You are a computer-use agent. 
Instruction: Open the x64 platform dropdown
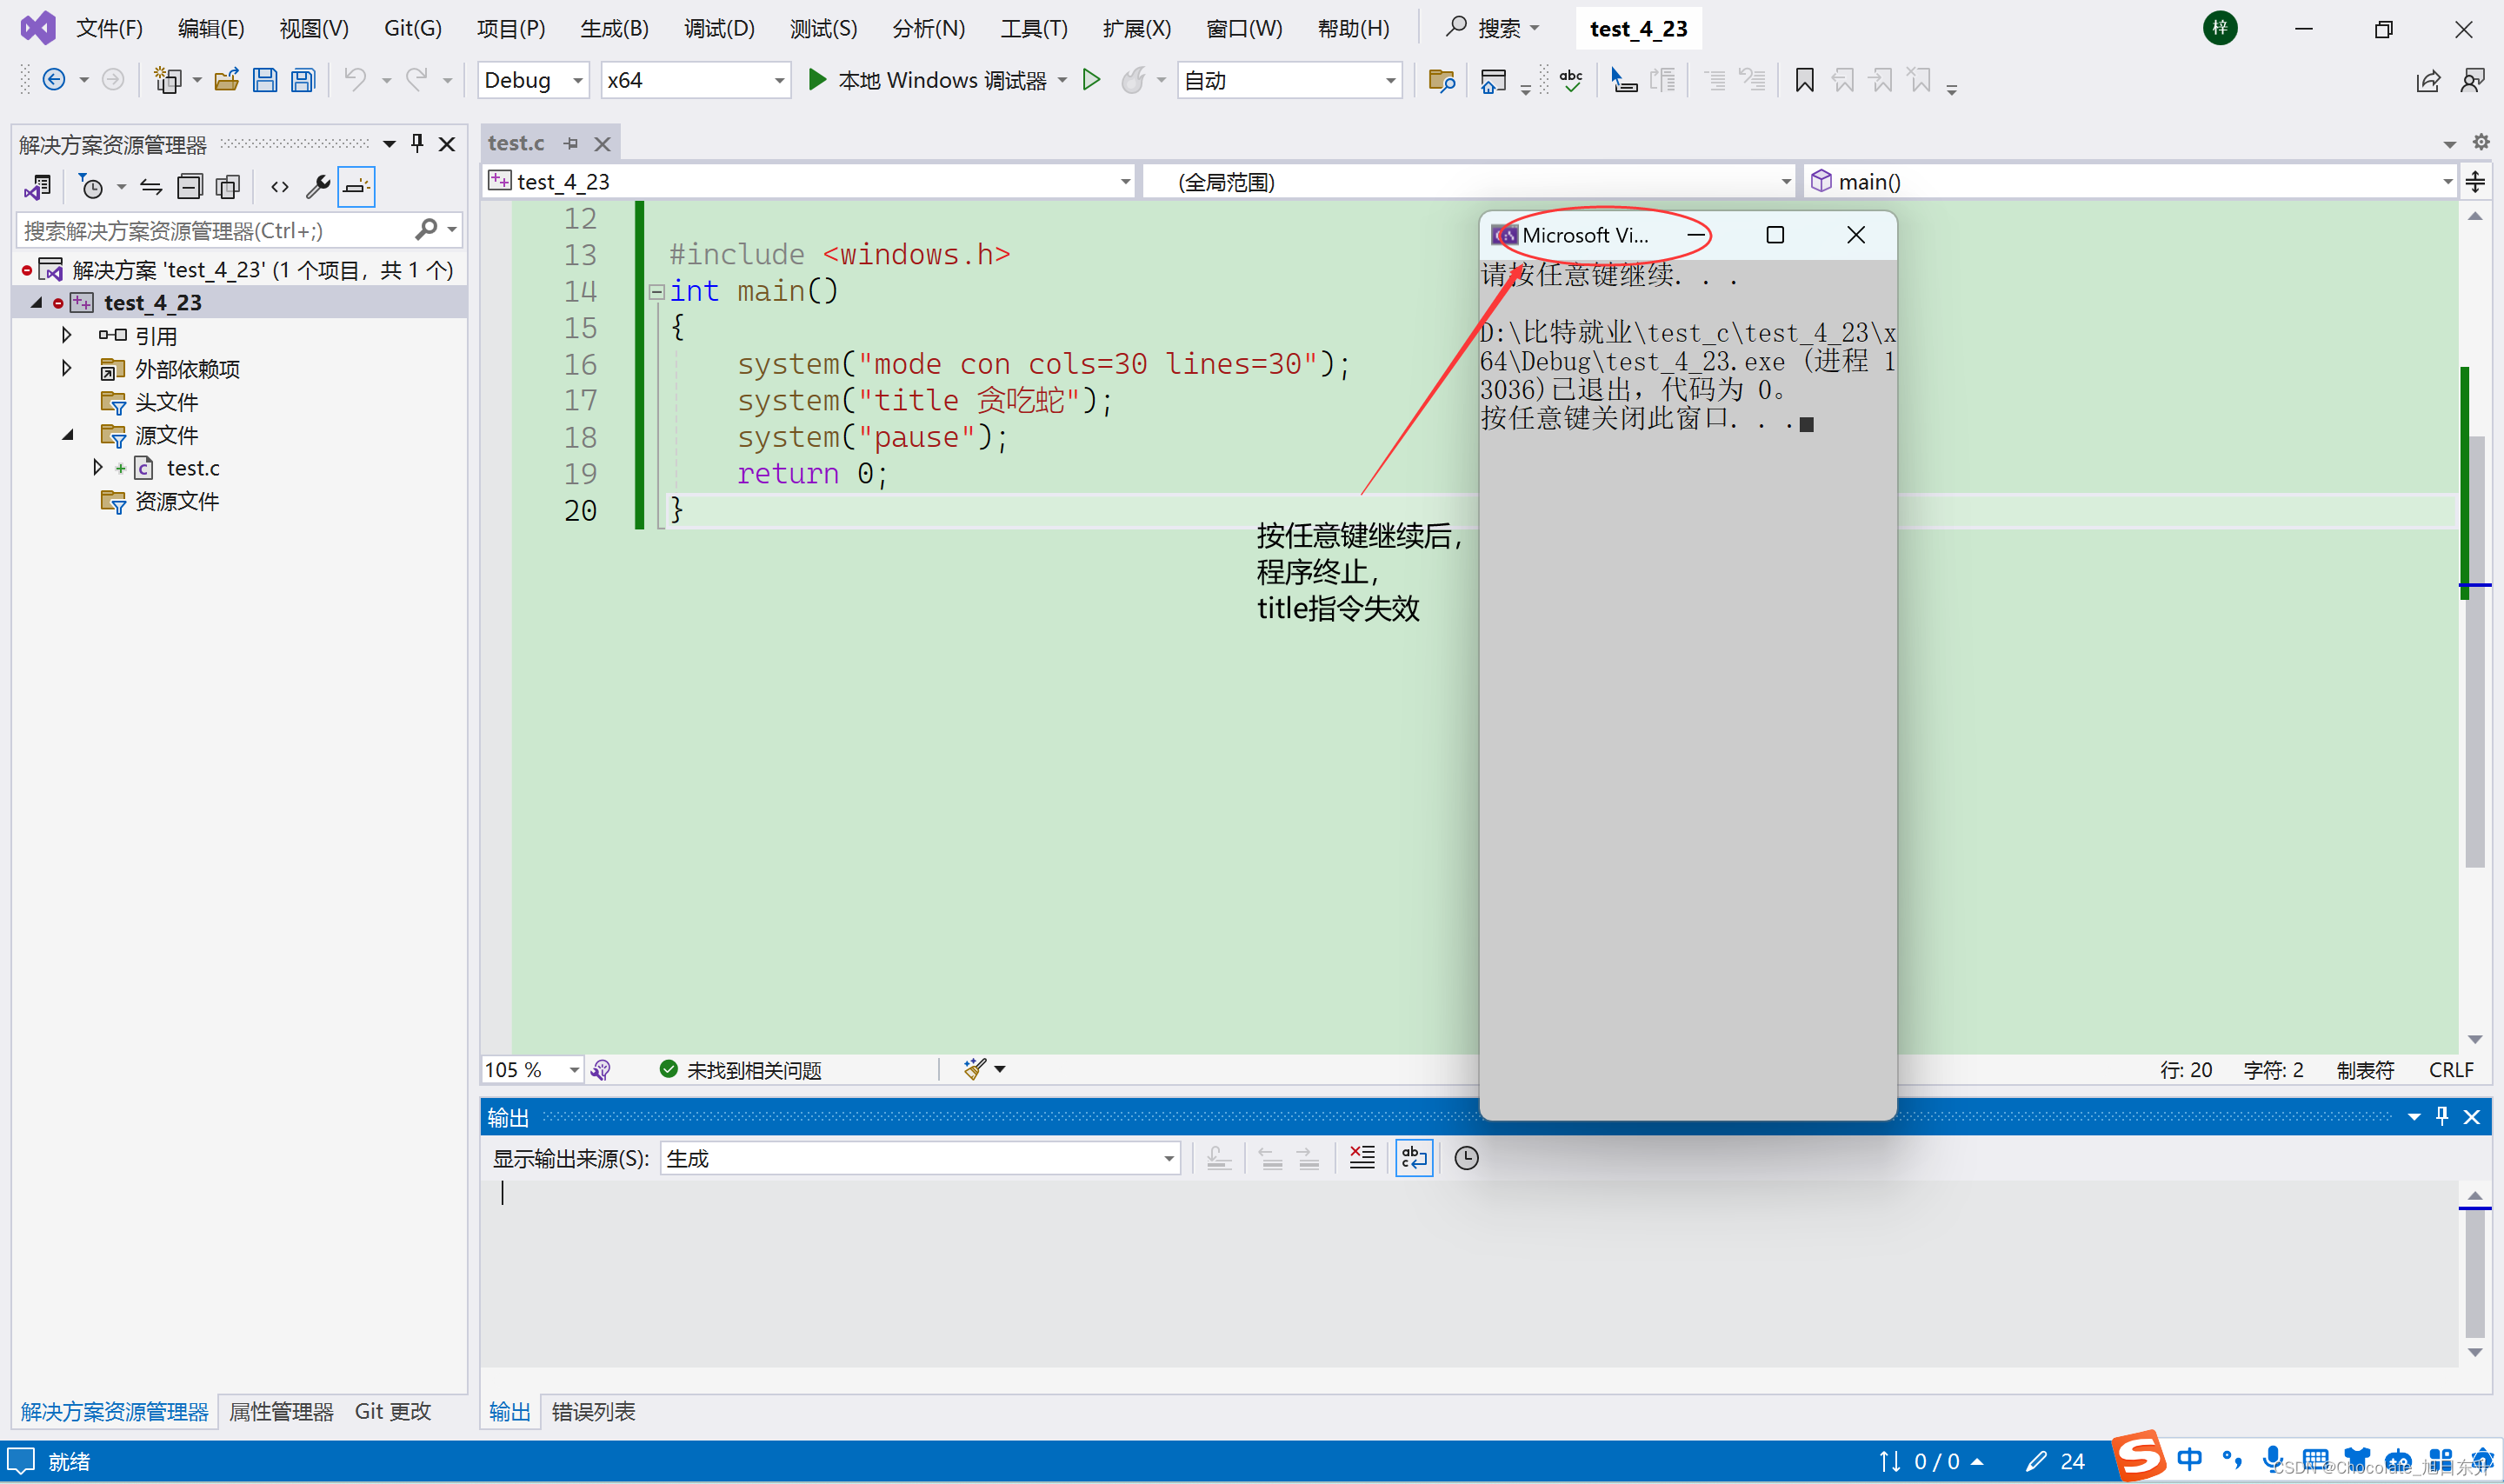click(696, 80)
